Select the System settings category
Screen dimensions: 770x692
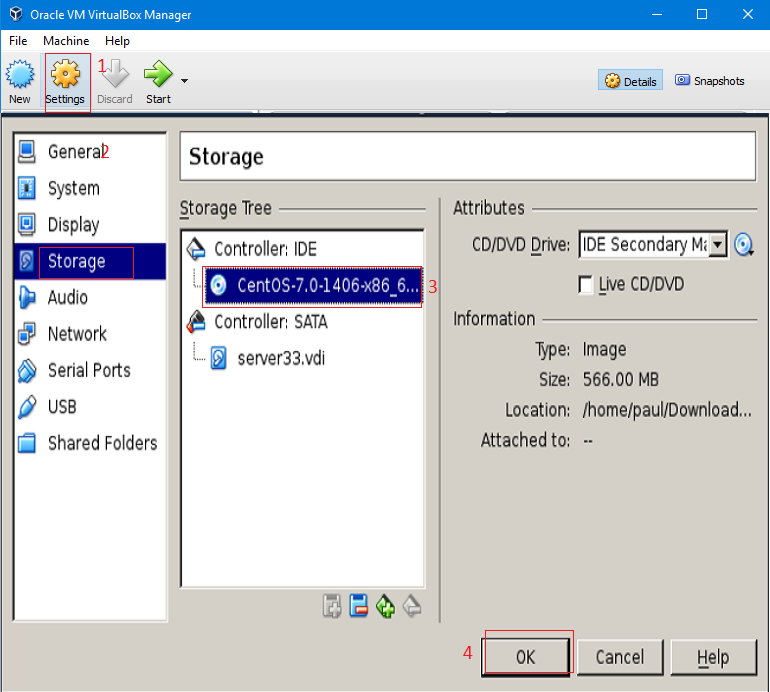tap(90, 188)
